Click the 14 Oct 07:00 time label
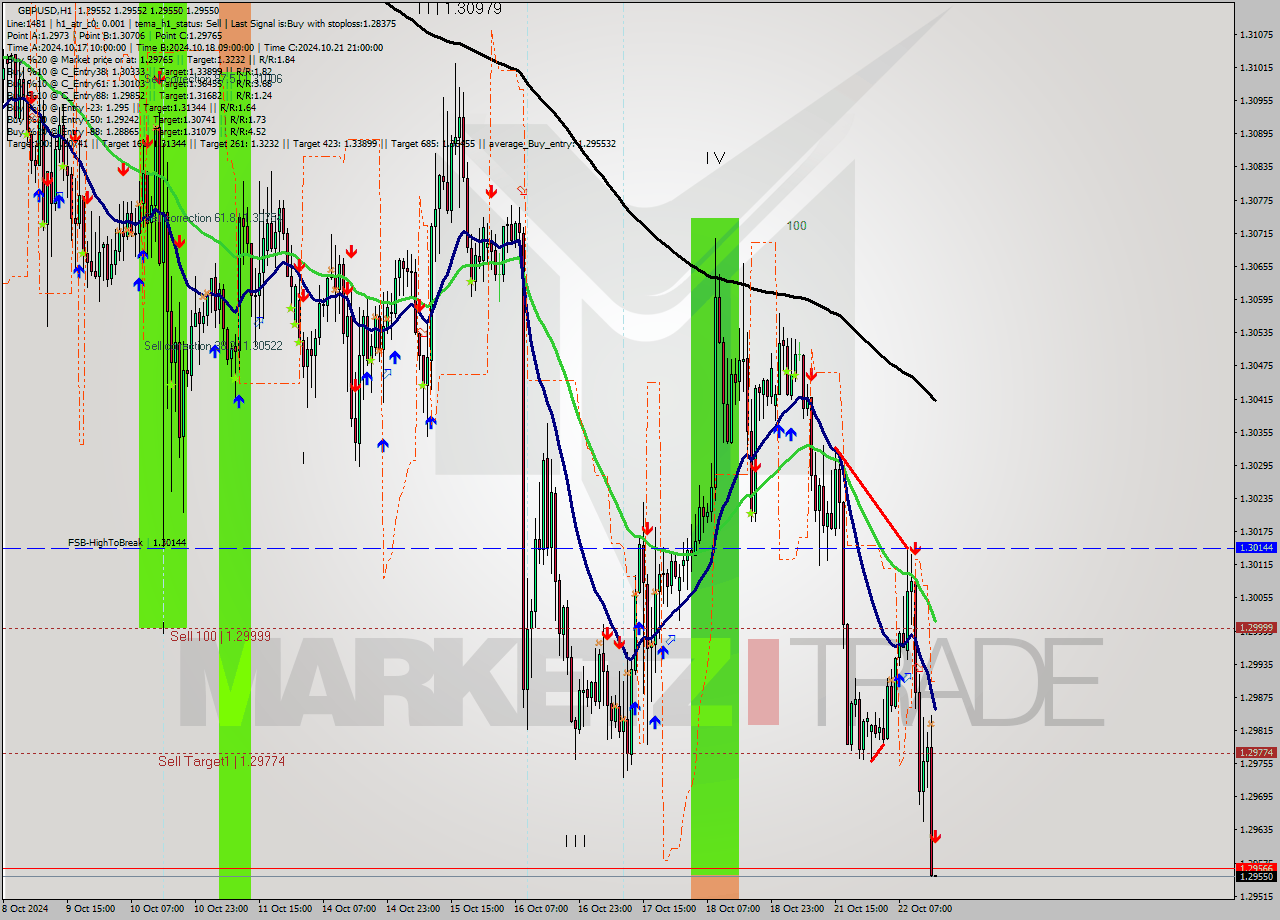The image size is (1280, 920). pos(349,909)
